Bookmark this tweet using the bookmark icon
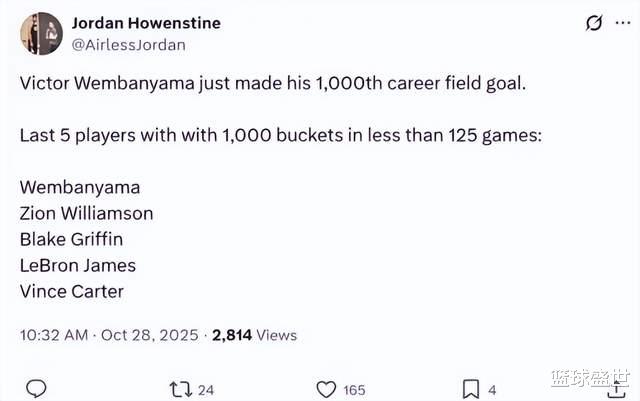The width and height of the screenshot is (640, 401). pos(470,389)
